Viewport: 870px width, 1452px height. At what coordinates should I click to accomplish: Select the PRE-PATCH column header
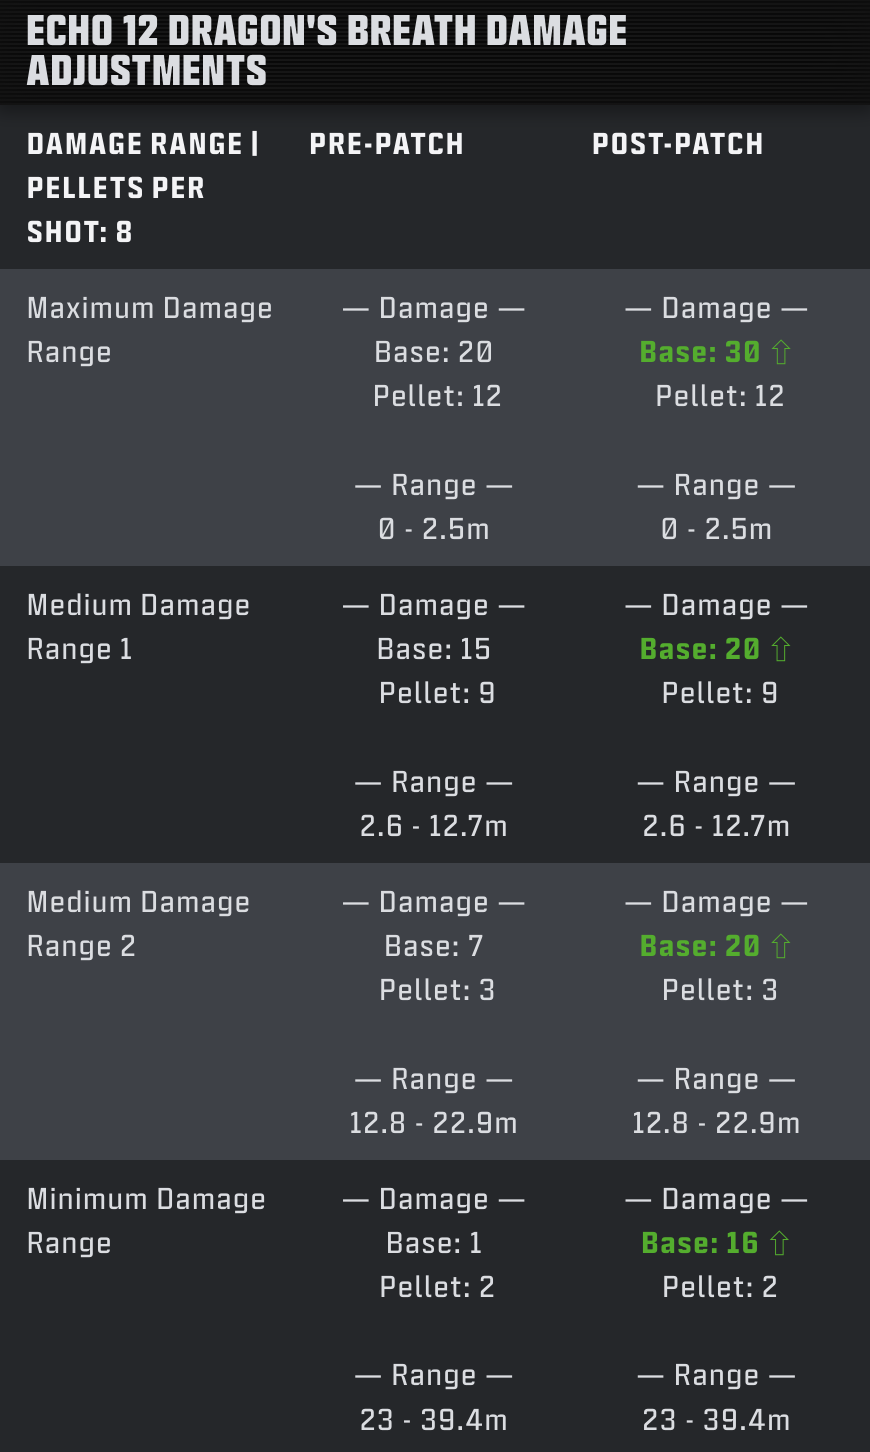coord(386,144)
